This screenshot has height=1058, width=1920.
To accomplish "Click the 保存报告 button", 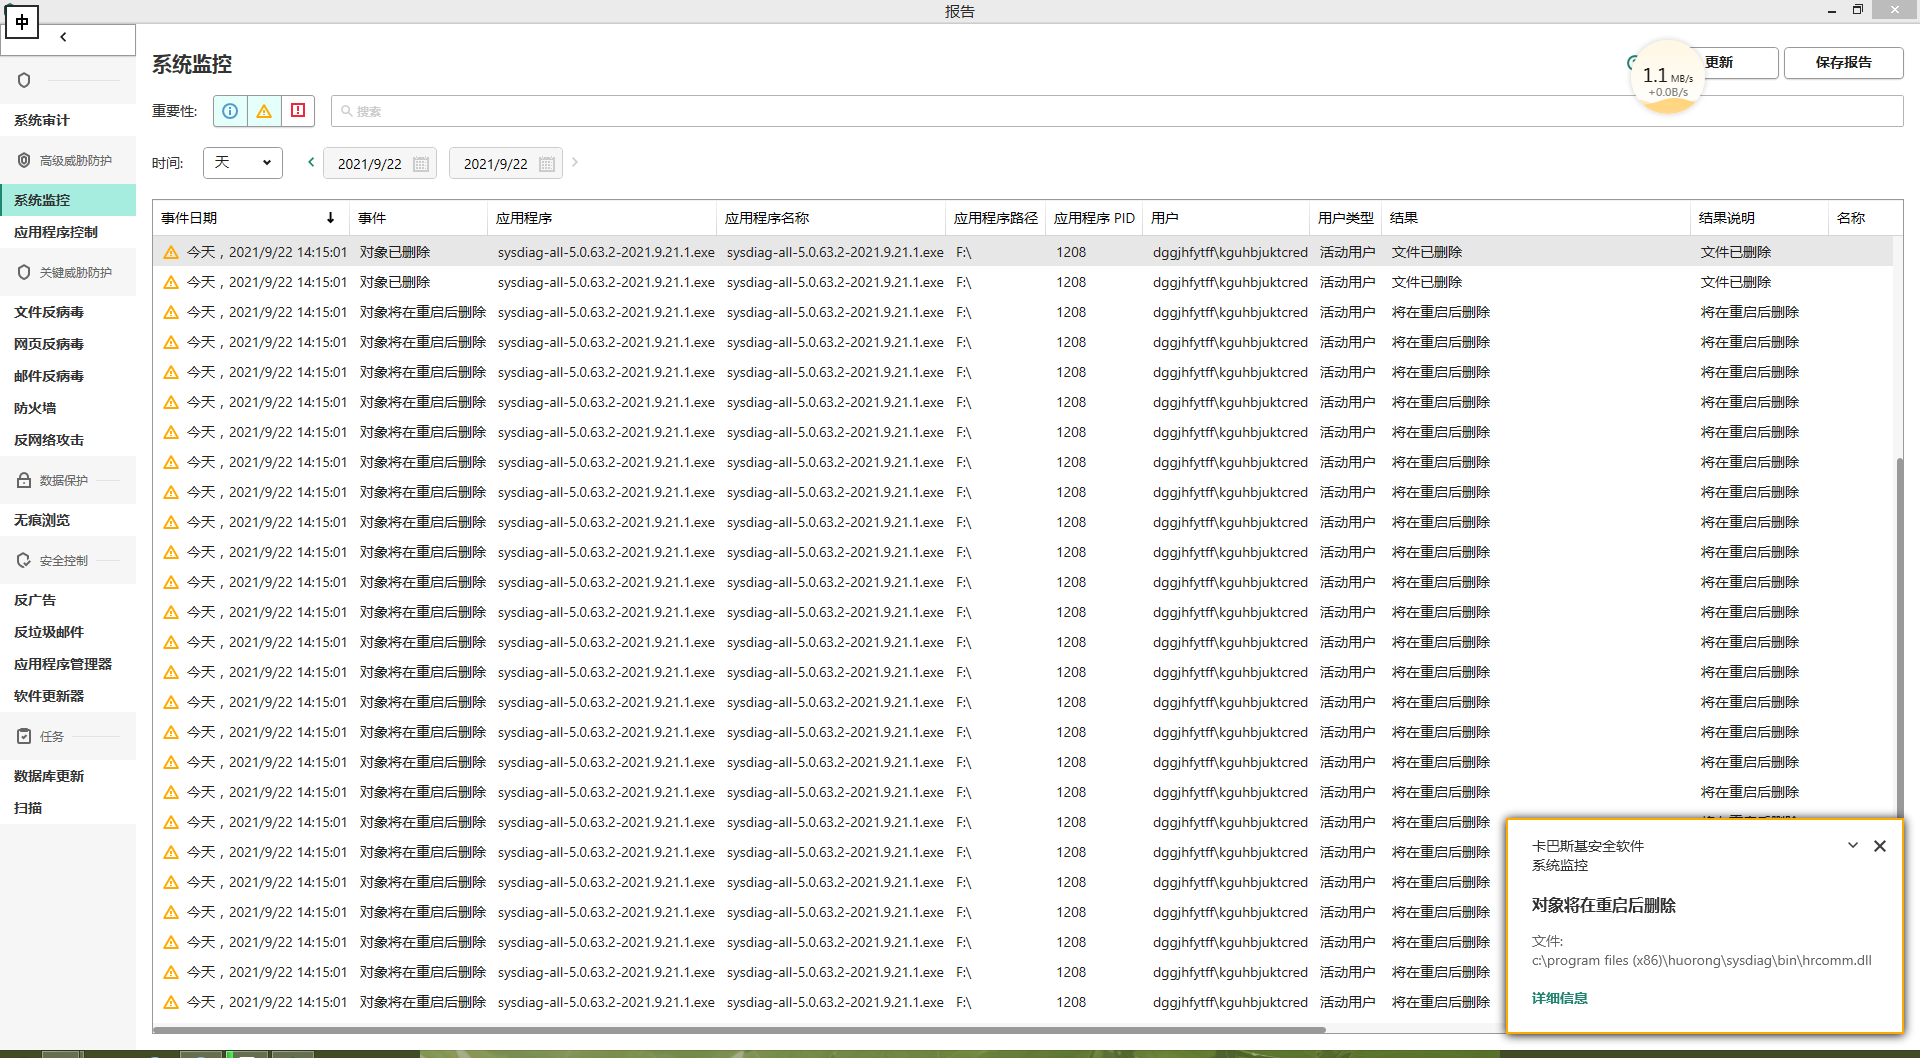I will pos(1843,62).
